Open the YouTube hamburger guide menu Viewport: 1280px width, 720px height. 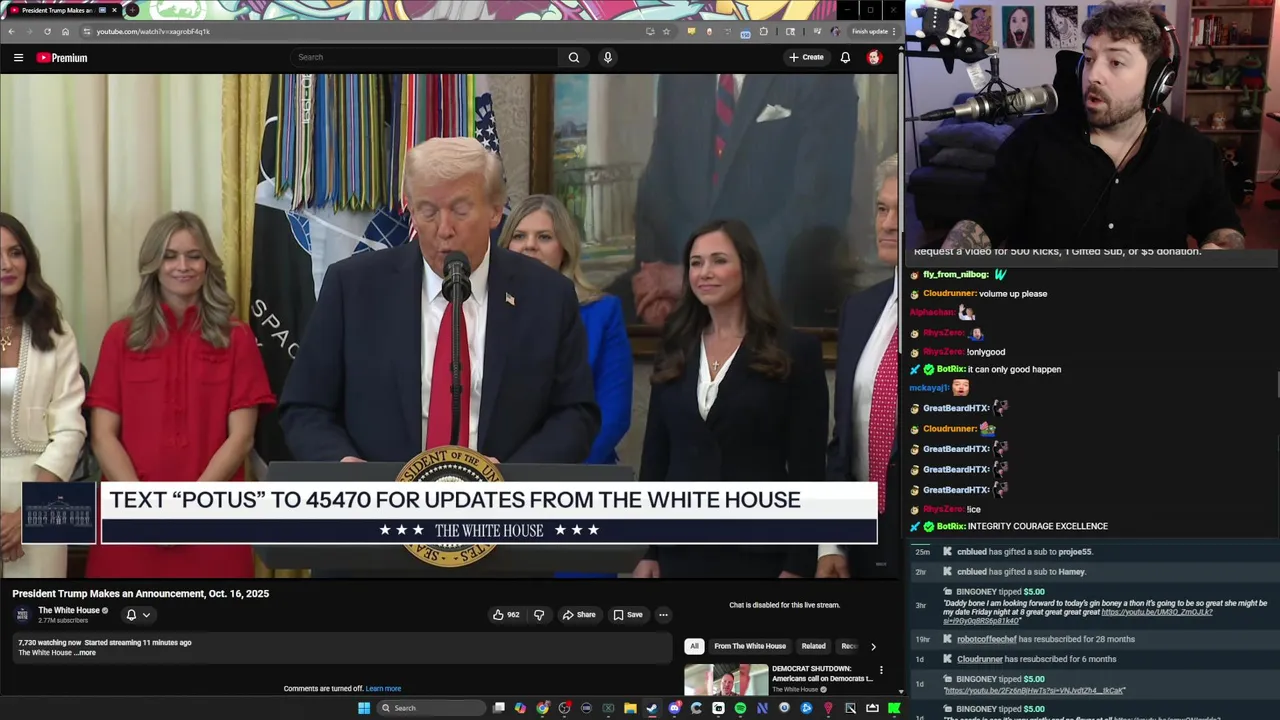click(18, 57)
